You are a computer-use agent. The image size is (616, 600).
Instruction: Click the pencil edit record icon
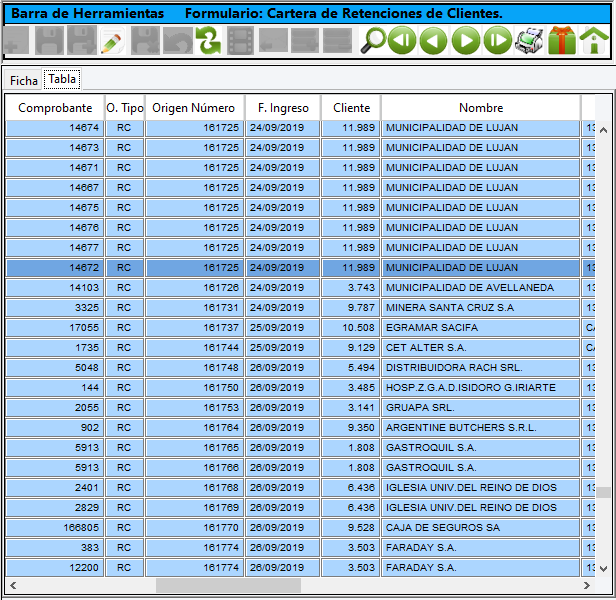[x=113, y=40]
